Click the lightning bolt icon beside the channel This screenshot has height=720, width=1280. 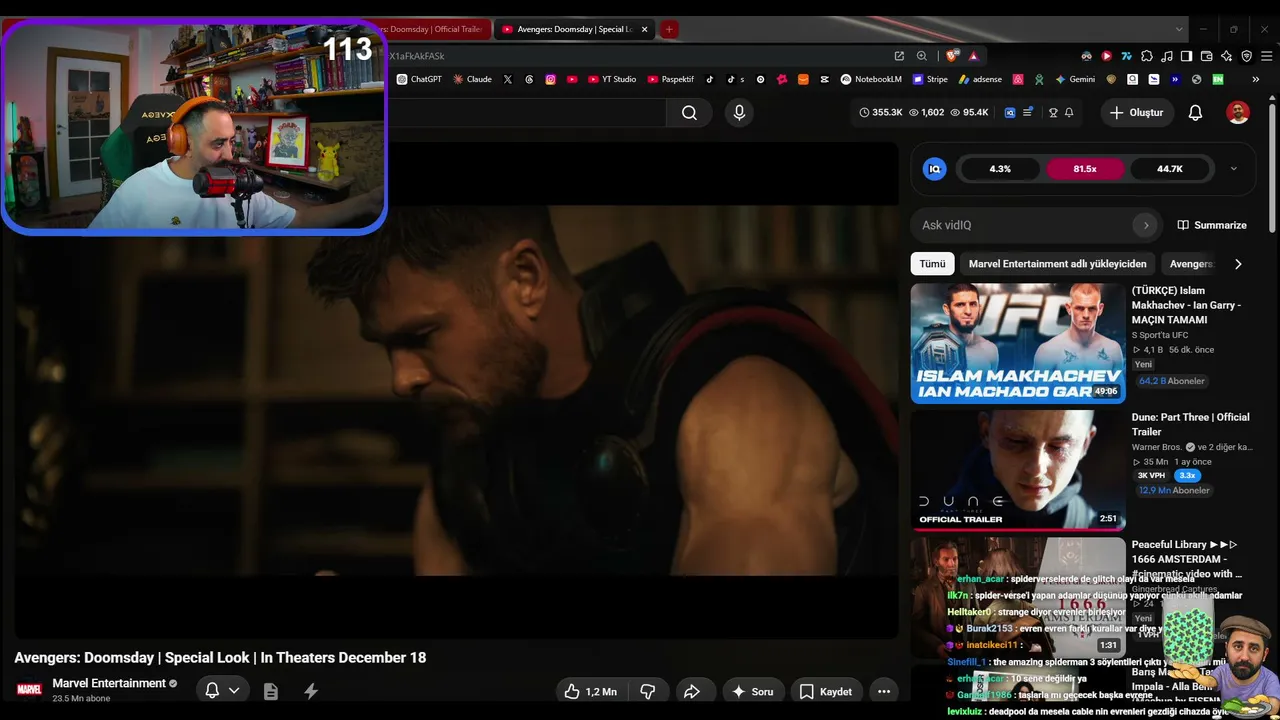pos(311,691)
